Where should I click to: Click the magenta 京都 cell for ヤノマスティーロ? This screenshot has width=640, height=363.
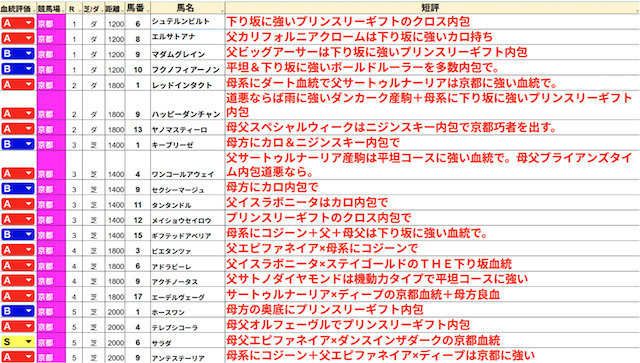click(51, 128)
